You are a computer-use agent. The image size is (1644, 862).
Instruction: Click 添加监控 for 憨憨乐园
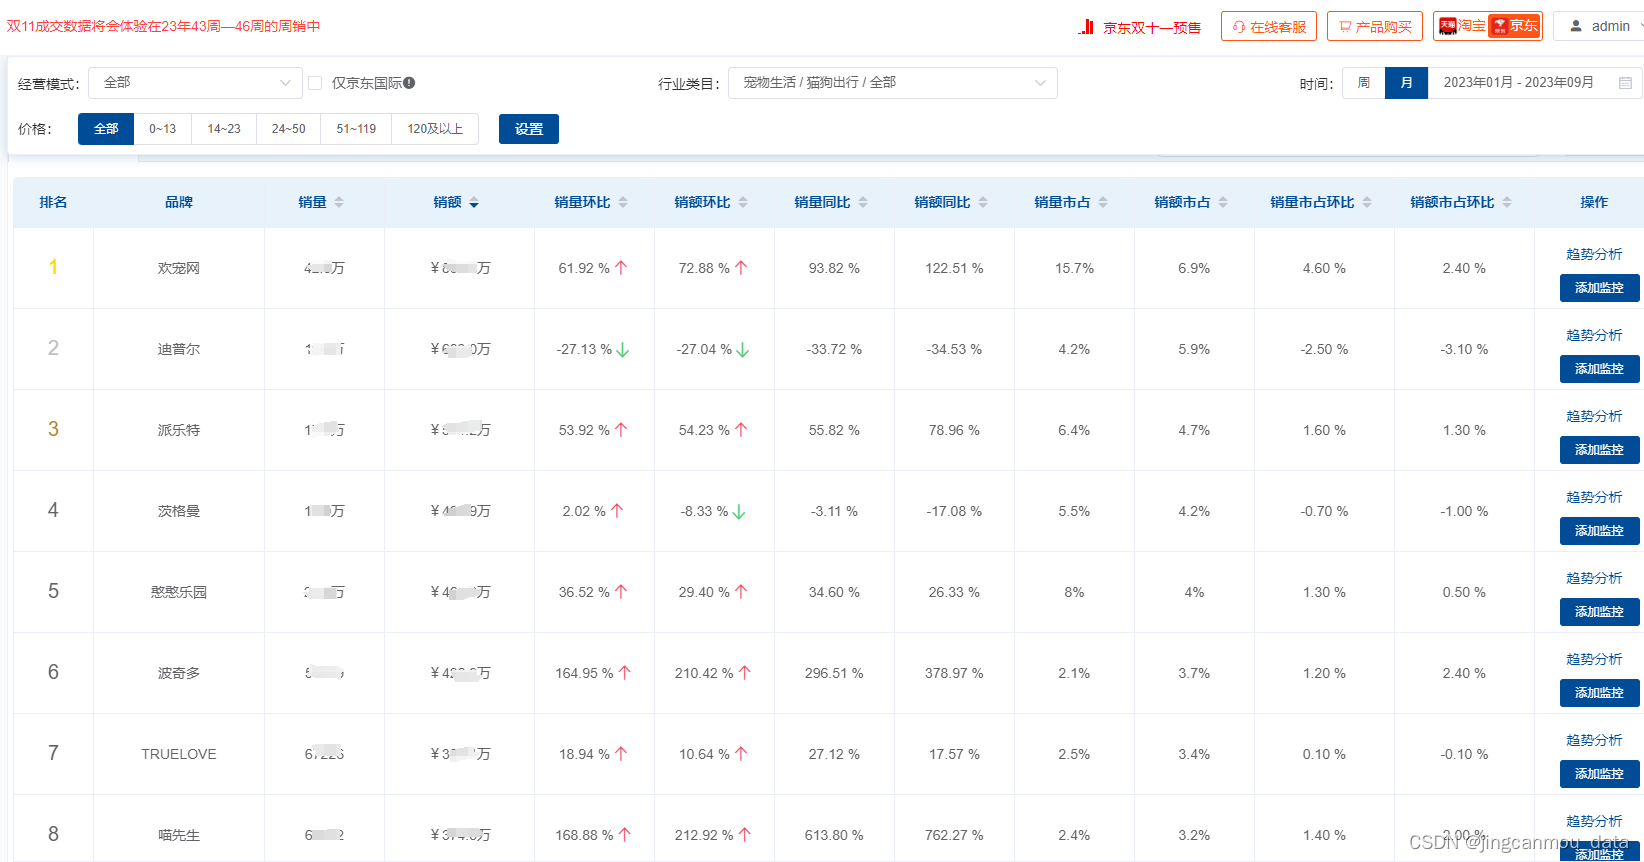pos(1599,612)
